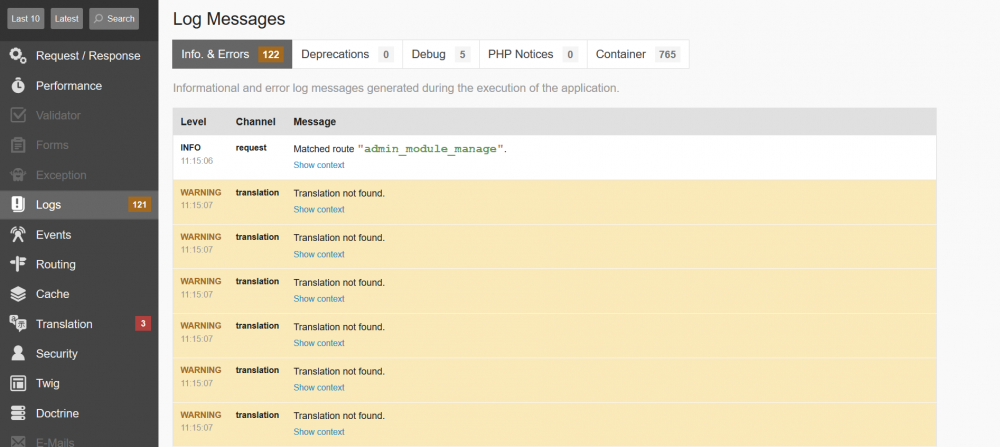This screenshot has width=1000, height=447.
Task: Open the PHP Notices tab
Action: pyautogui.click(x=530, y=54)
